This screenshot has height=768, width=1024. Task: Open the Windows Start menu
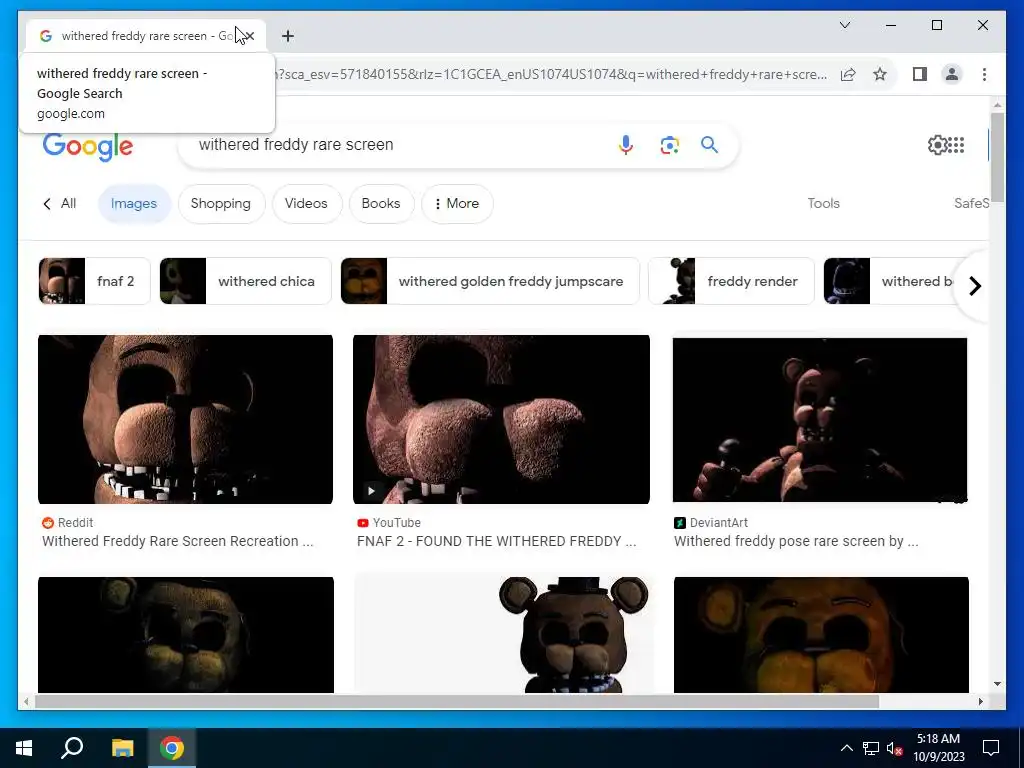point(24,748)
